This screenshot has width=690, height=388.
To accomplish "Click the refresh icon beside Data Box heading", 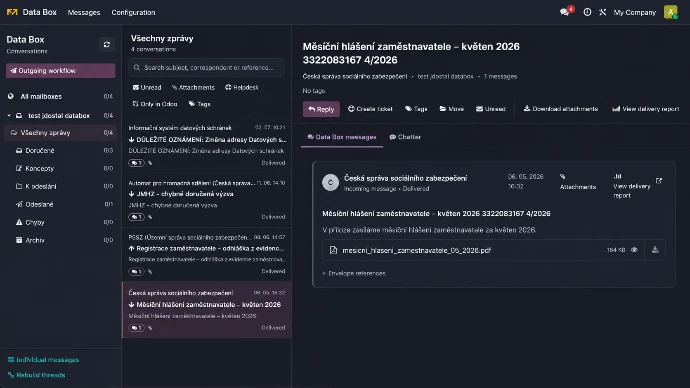I will [106, 44].
